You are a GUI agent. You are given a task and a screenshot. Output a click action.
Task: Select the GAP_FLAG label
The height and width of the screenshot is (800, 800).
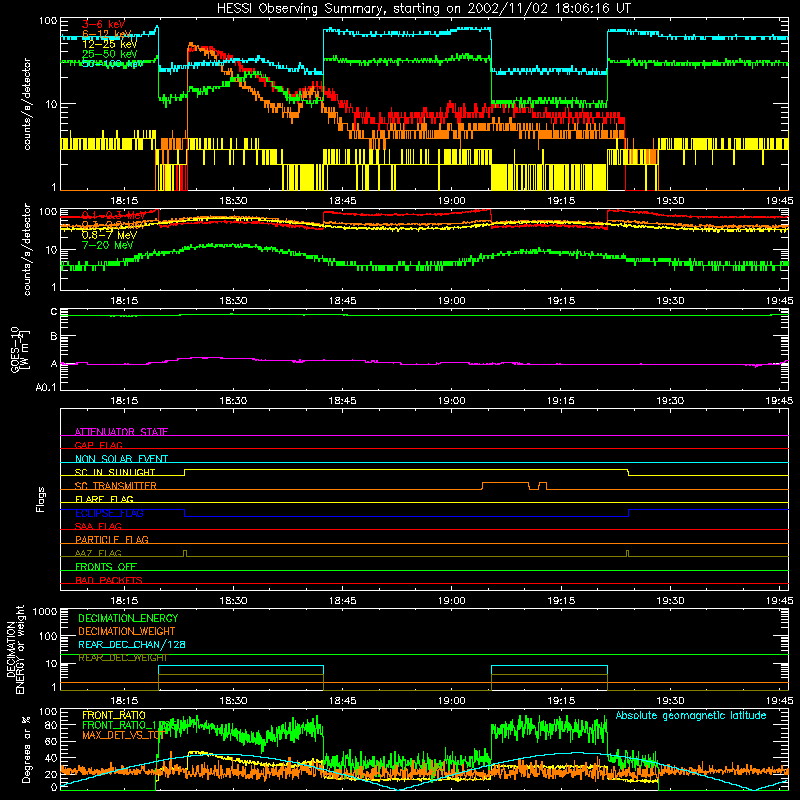(98, 445)
